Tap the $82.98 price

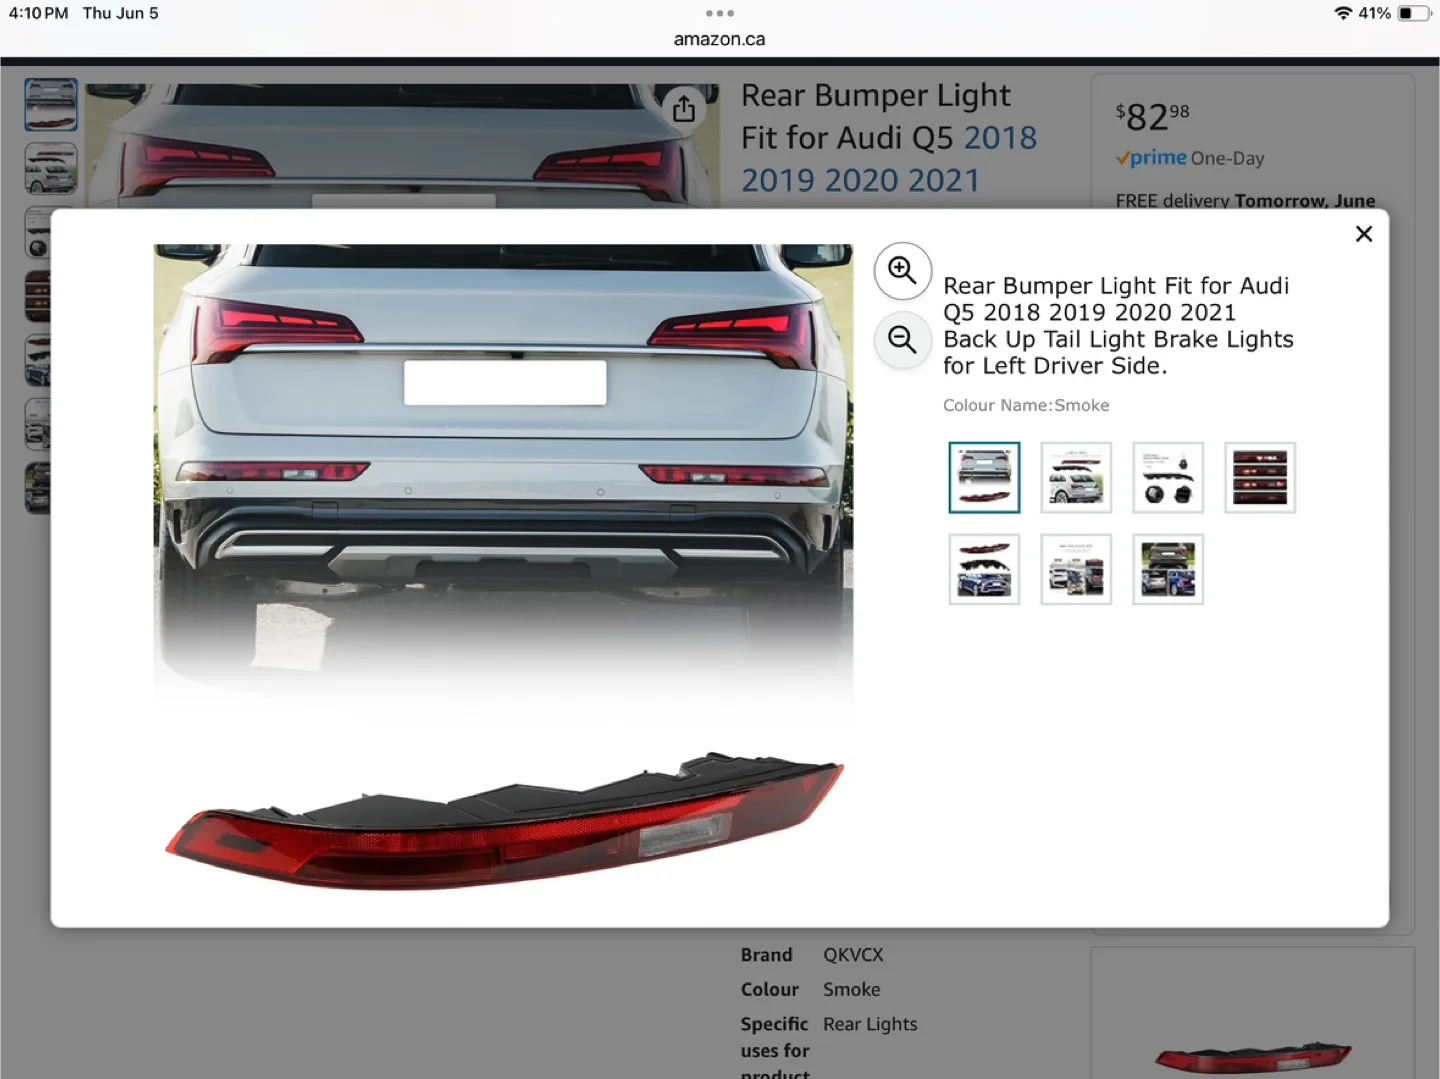tap(1152, 116)
